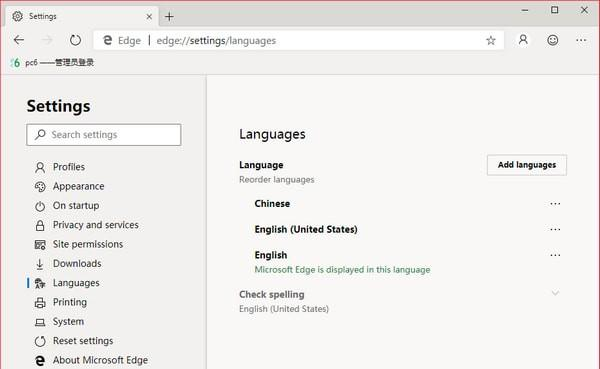The height and width of the screenshot is (369, 600).
Task: Click the Downloads arrow icon
Action: (40, 264)
